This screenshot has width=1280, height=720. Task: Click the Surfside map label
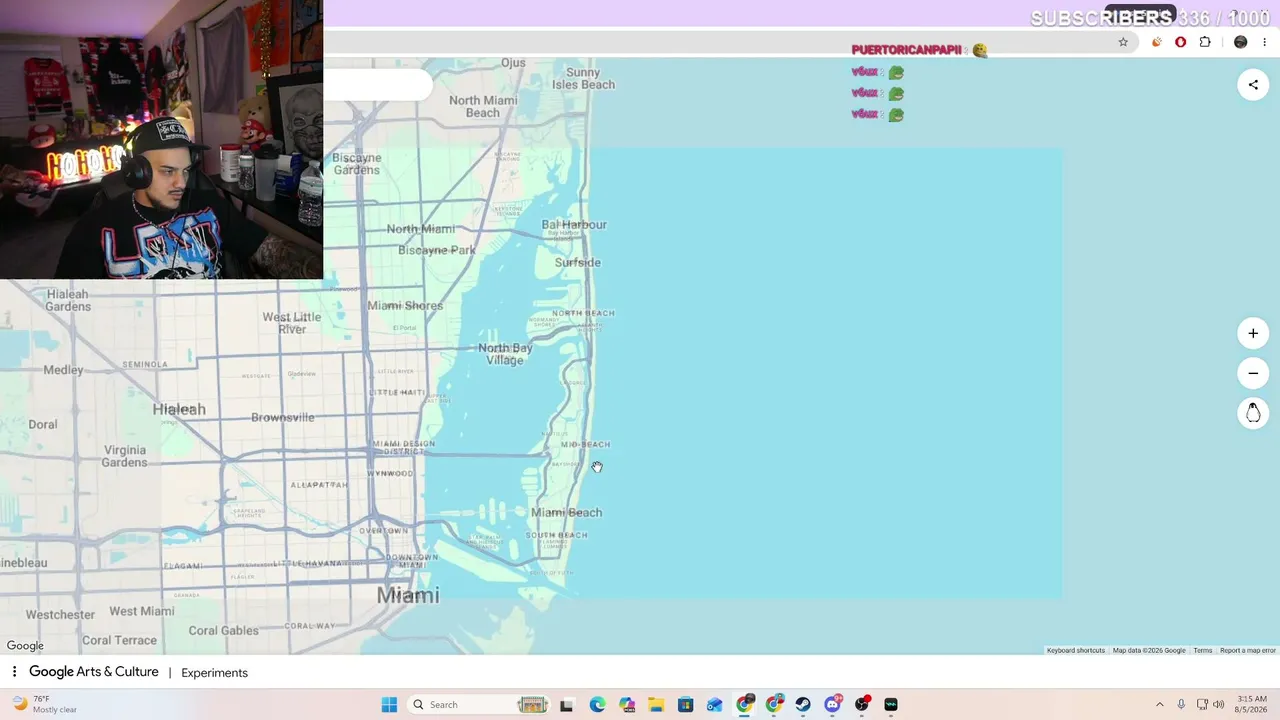pyautogui.click(x=577, y=262)
